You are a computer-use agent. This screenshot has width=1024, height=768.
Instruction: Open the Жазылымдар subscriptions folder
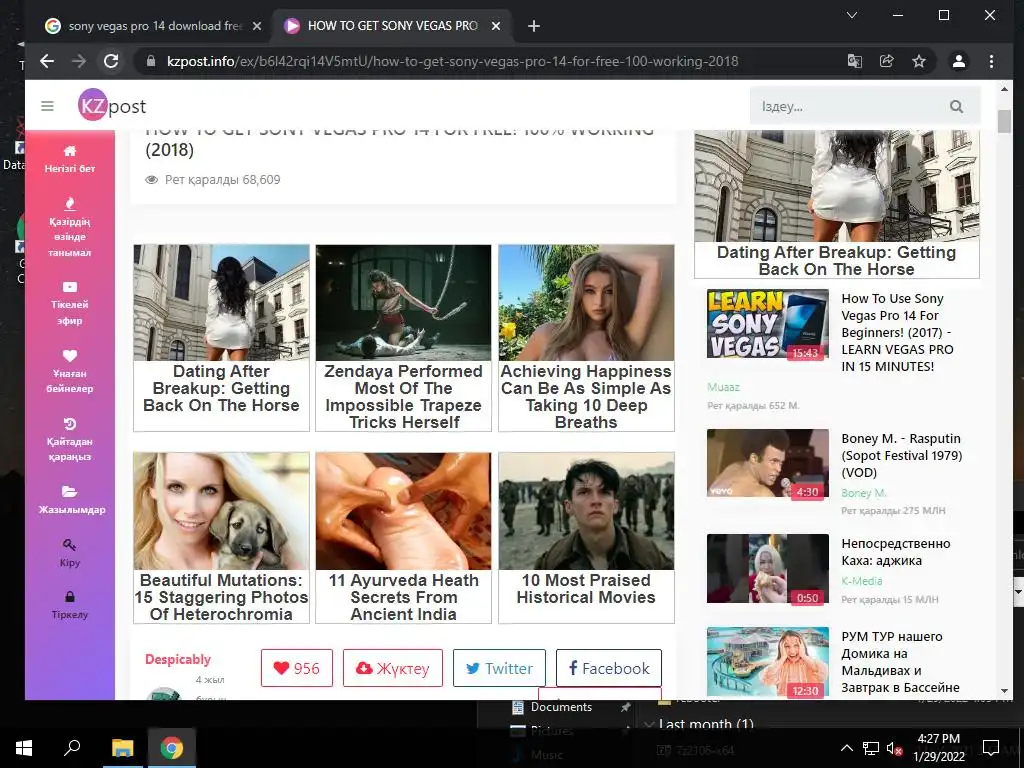[70, 500]
